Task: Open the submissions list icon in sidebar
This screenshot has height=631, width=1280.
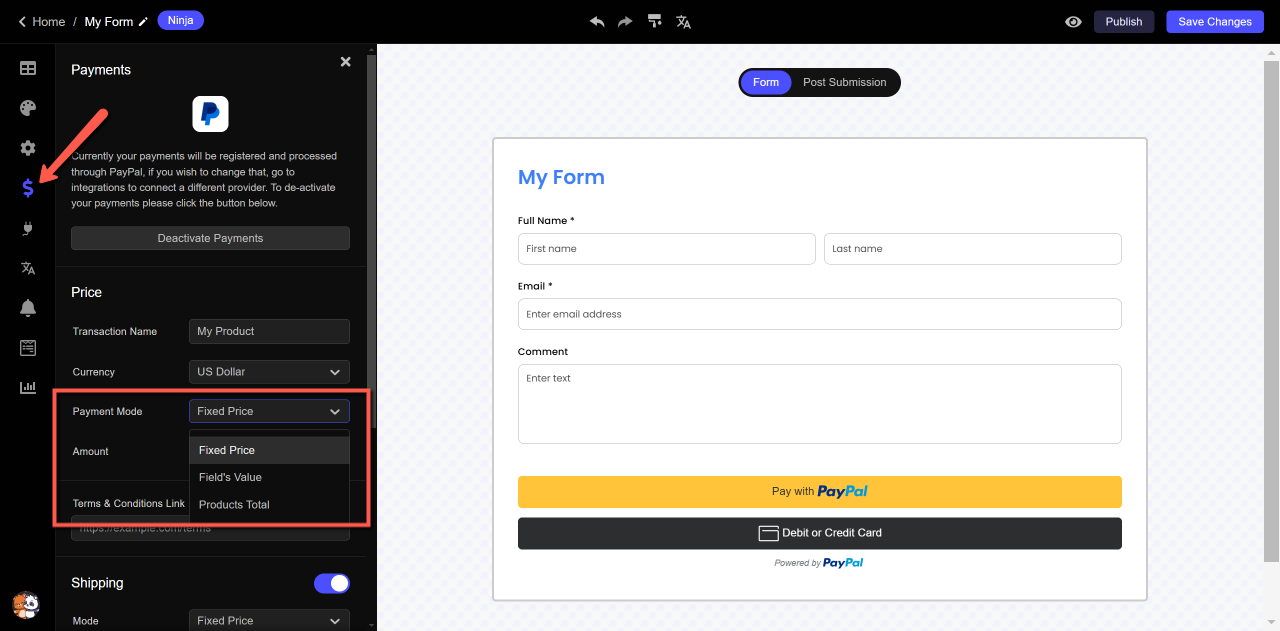Action: coord(28,348)
